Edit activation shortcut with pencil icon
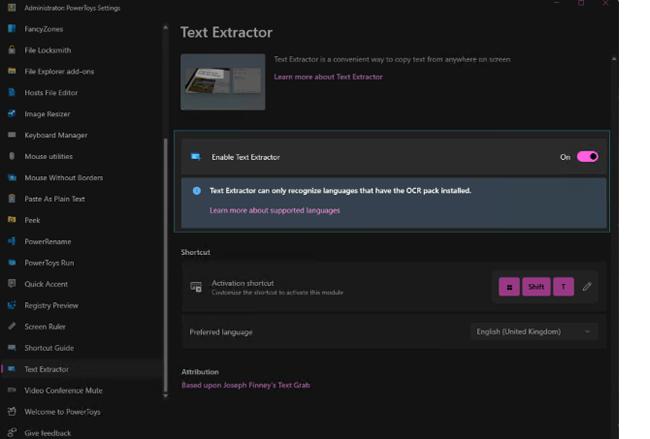Viewport: 650px width, 439px height. 587,286
